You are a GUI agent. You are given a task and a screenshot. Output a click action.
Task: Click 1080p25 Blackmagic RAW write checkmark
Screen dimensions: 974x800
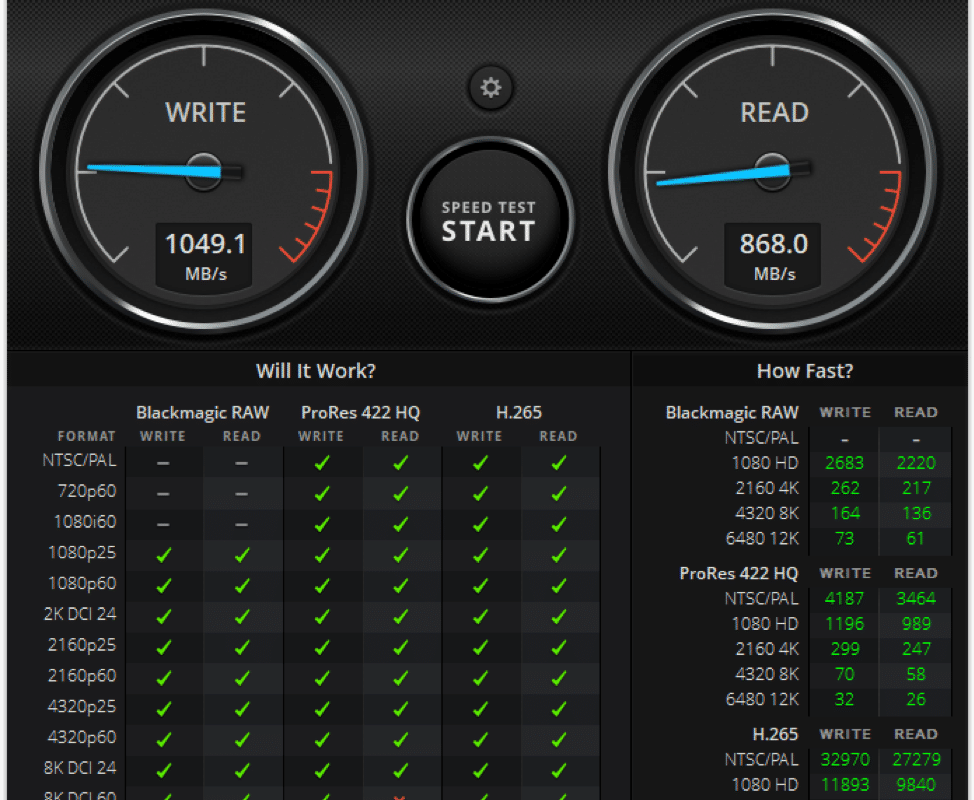tap(163, 555)
